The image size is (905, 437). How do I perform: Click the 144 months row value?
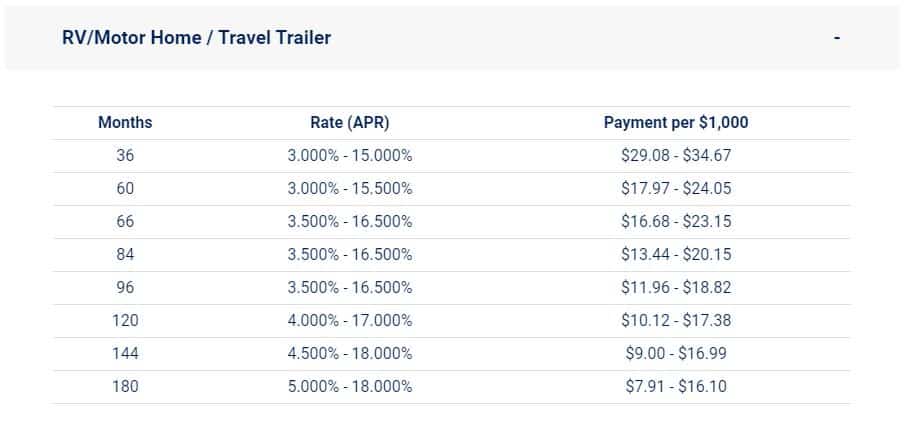pyautogui.click(x=125, y=353)
